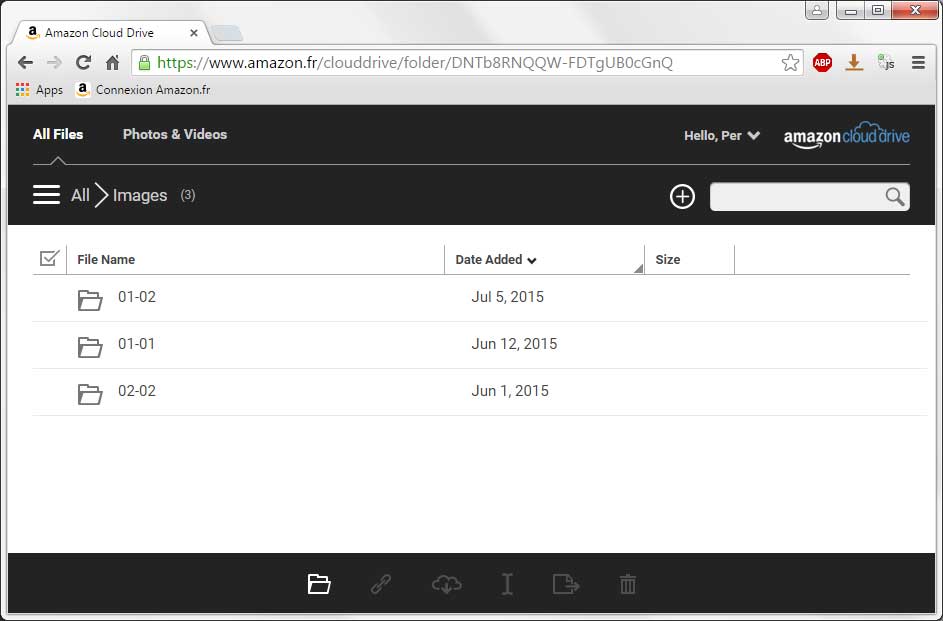Share a link using the link icon

(x=380, y=584)
